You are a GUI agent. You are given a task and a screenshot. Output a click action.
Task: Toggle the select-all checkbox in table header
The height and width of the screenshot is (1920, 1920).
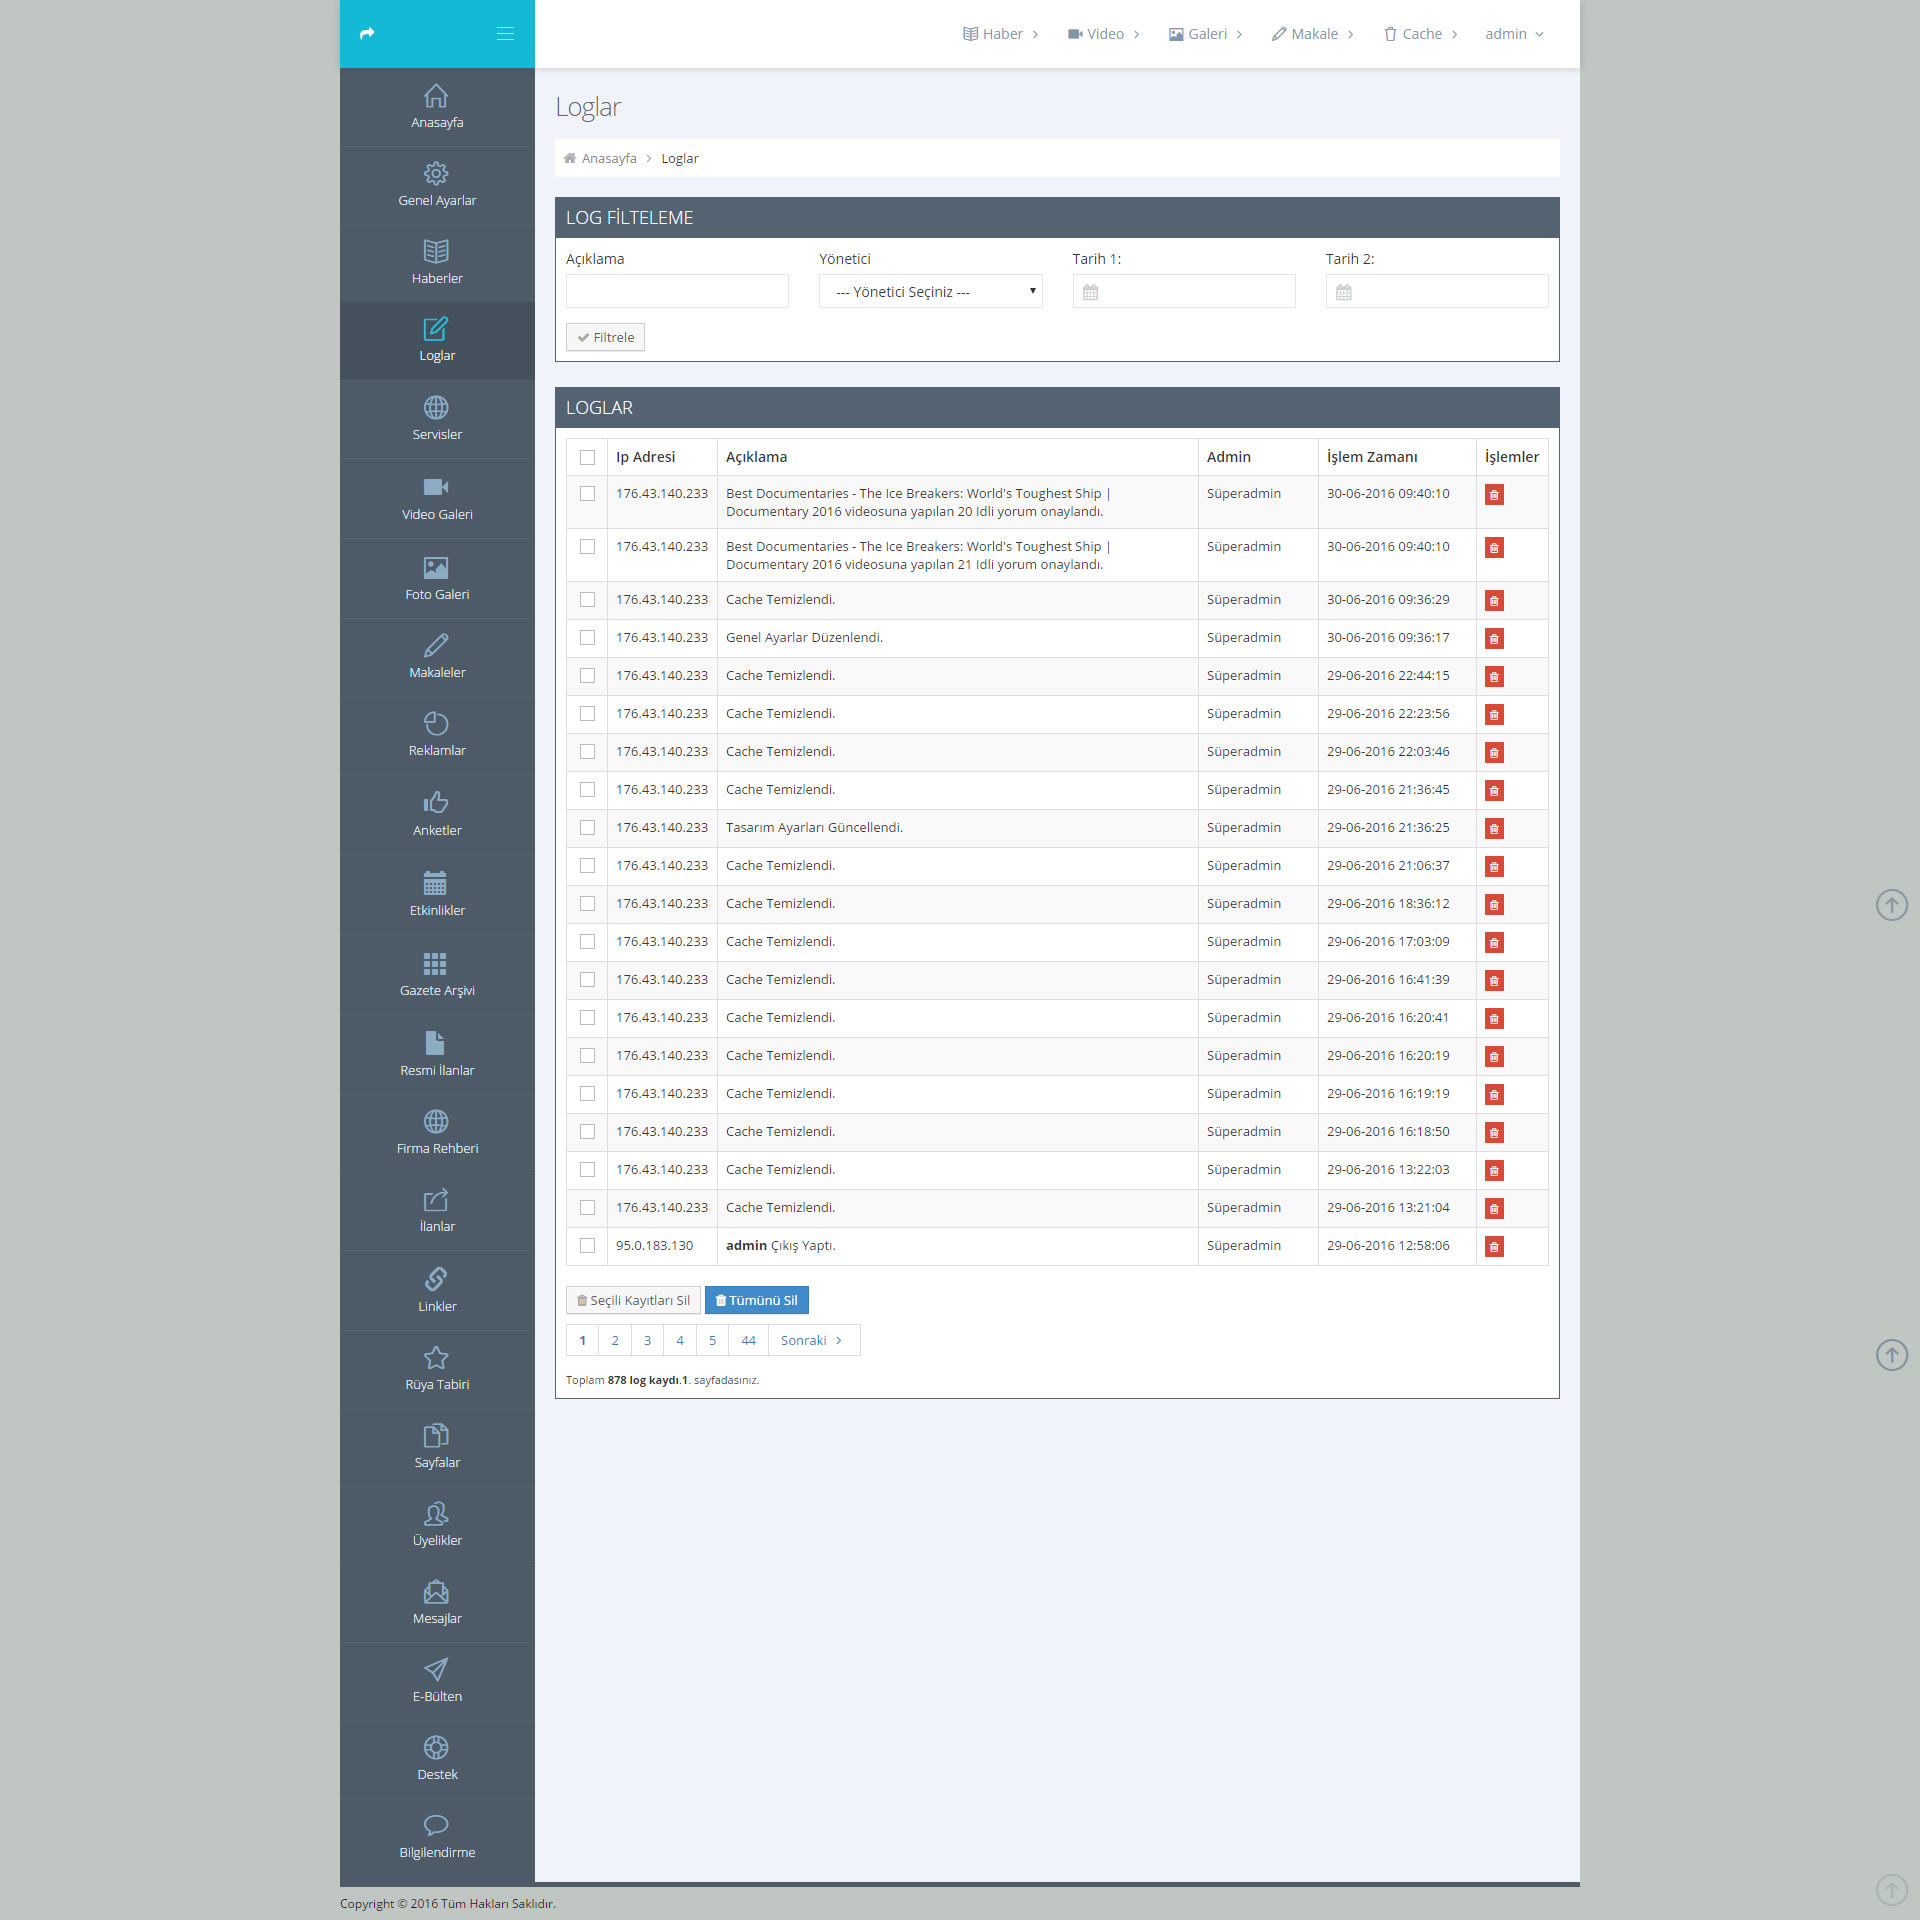587,457
